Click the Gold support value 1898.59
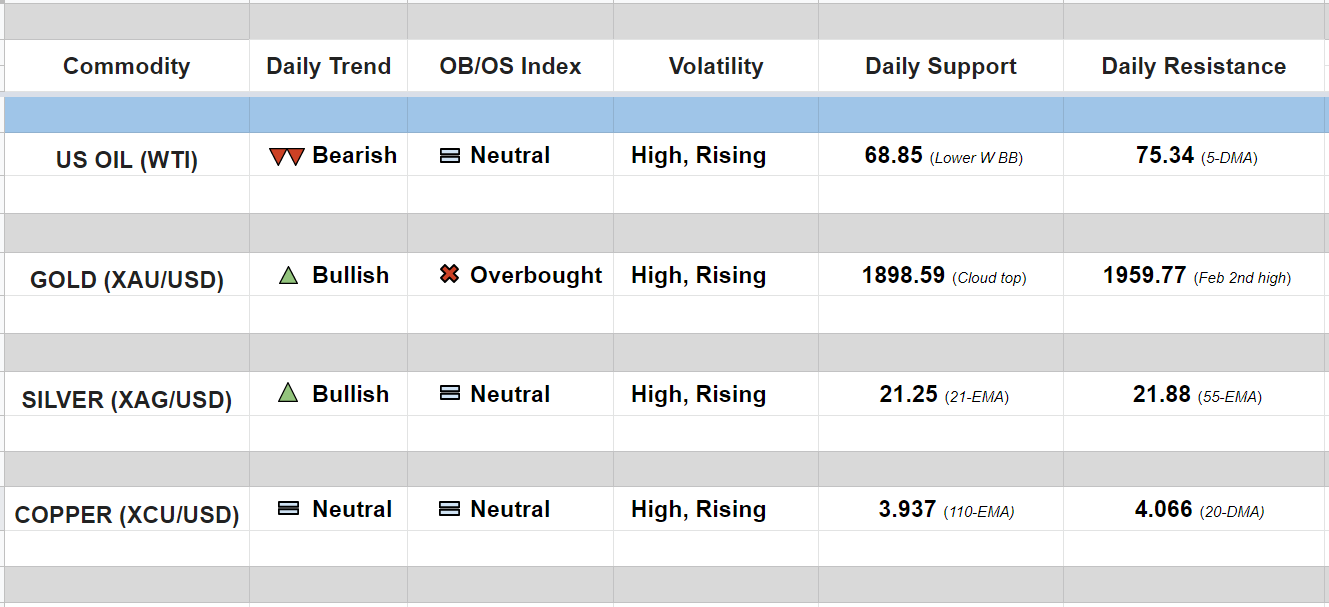Image resolution: width=1329 pixels, height=607 pixels. click(903, 276)
